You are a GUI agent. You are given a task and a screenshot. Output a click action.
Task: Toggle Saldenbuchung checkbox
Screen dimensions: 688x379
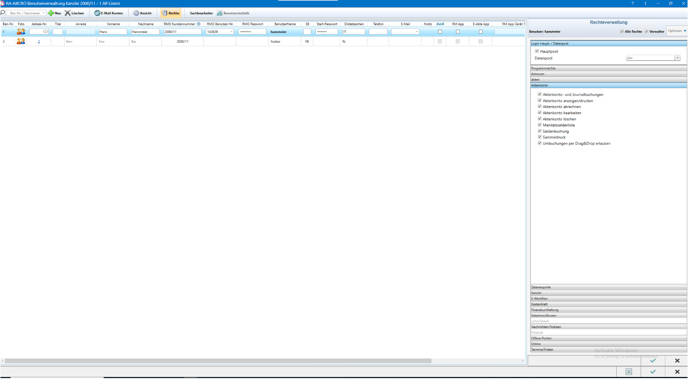pos(539,131)
